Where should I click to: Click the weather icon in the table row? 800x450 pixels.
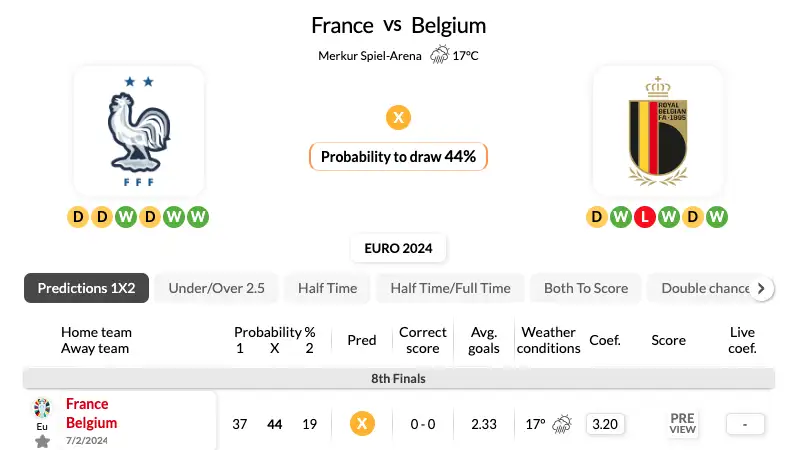(562, 424)
